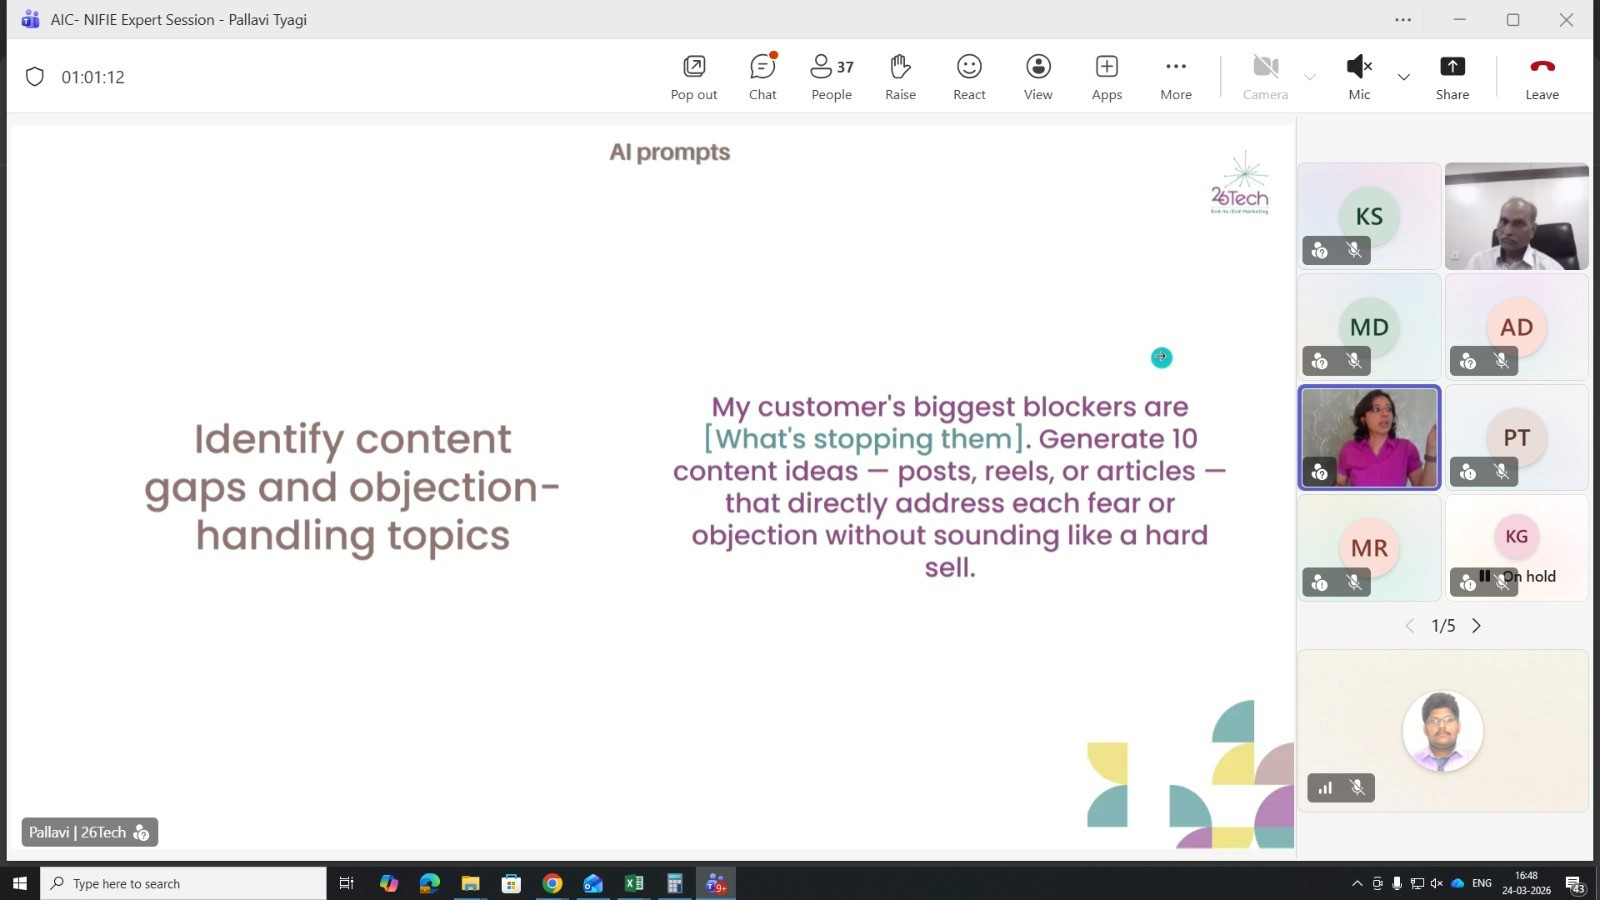Click the Windows taskbar search box
Screen dimensions: 1600x900
pyautogui.click(x=184, y=883)
